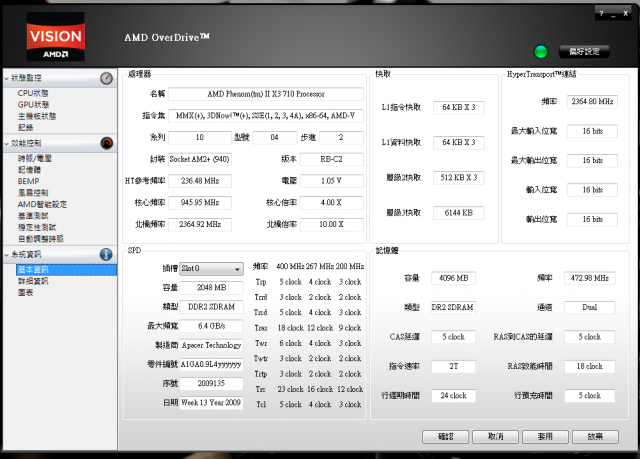This screenshot has height=459, width=640.
Task: Close AMD OverDrive with the X
Action: [x=625, y=13]
